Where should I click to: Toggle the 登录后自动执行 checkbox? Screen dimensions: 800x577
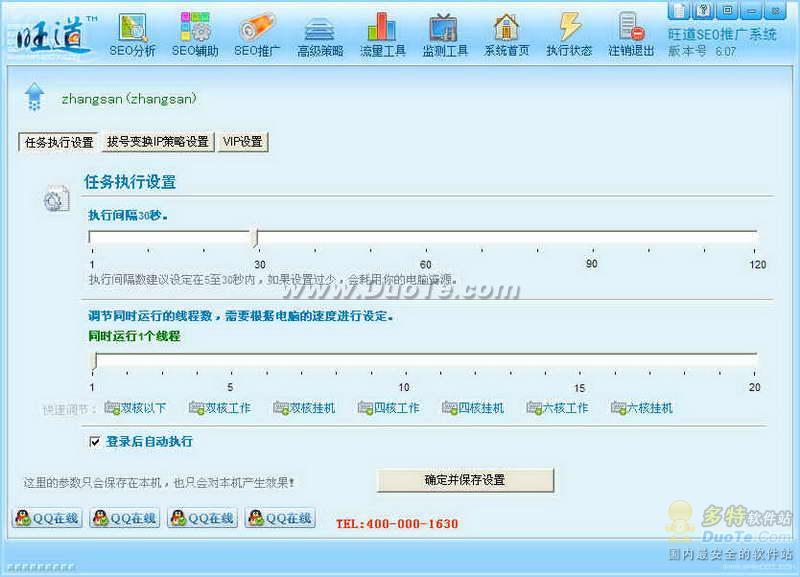click(95, 441)
